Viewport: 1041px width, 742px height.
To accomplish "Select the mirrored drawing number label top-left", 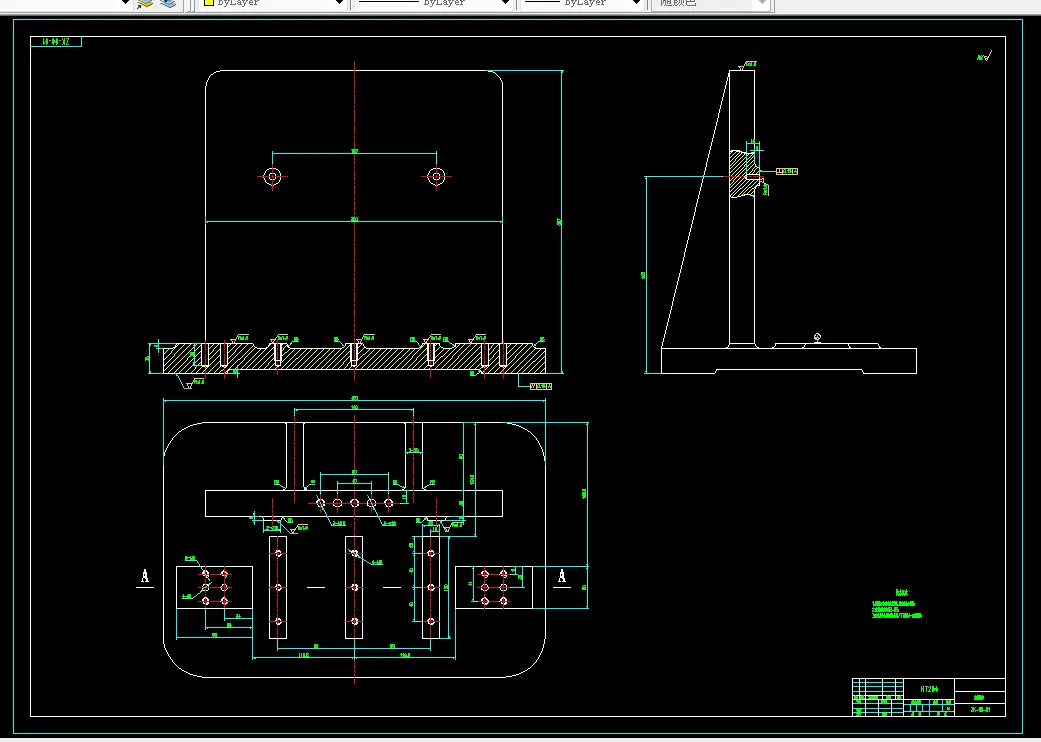I will coord(56,42).
